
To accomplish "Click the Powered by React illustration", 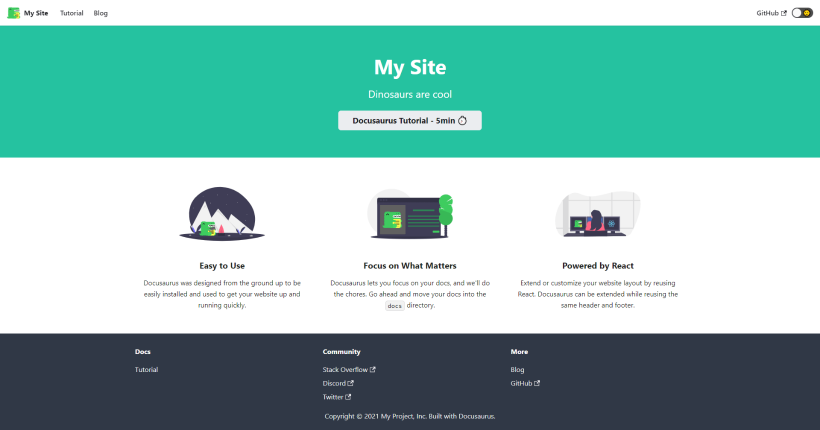I will coord(598,214).
